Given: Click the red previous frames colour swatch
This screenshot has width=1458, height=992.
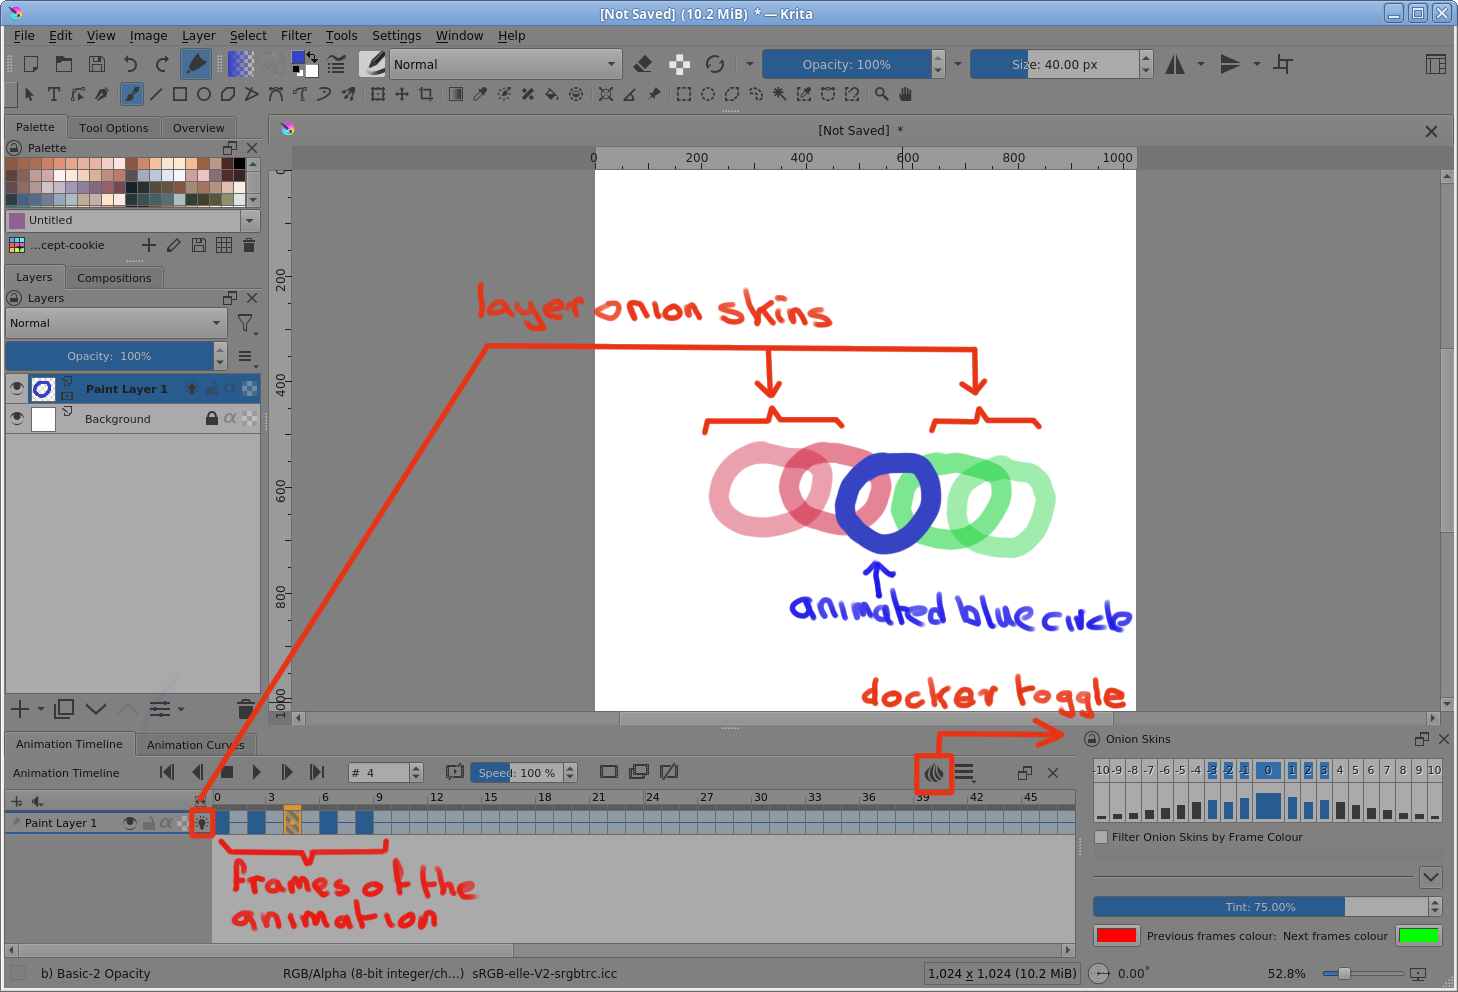Looking at the screenshot, I should tap(1116, 936).
